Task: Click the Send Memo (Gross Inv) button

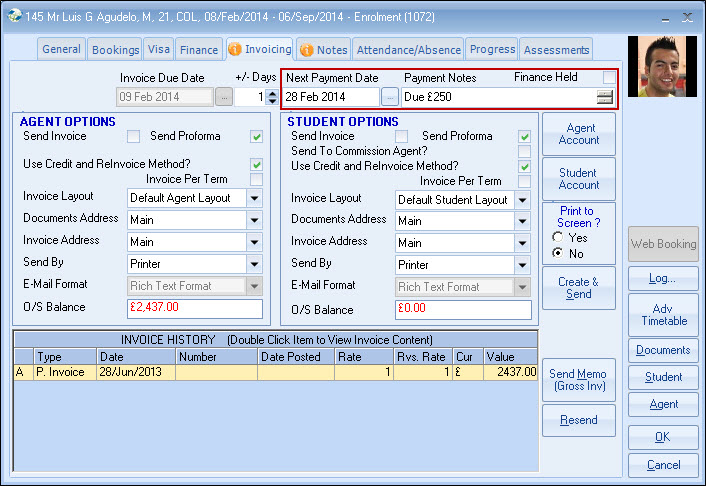Action: 578,380
